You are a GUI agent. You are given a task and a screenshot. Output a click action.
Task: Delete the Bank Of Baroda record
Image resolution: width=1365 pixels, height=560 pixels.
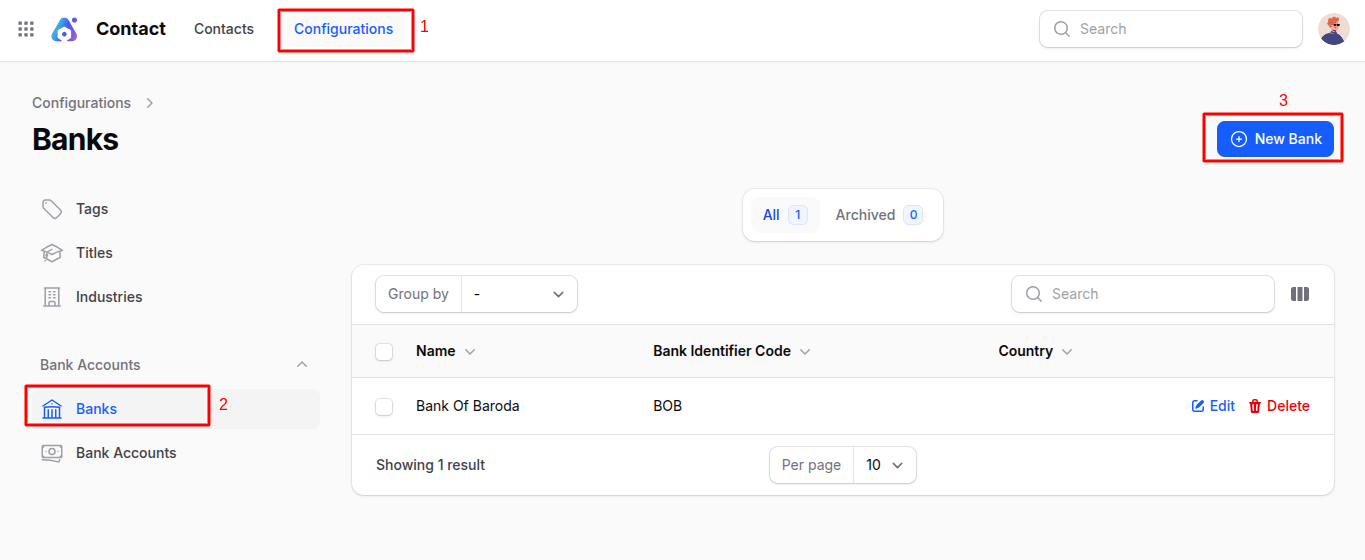point(1279,406)
